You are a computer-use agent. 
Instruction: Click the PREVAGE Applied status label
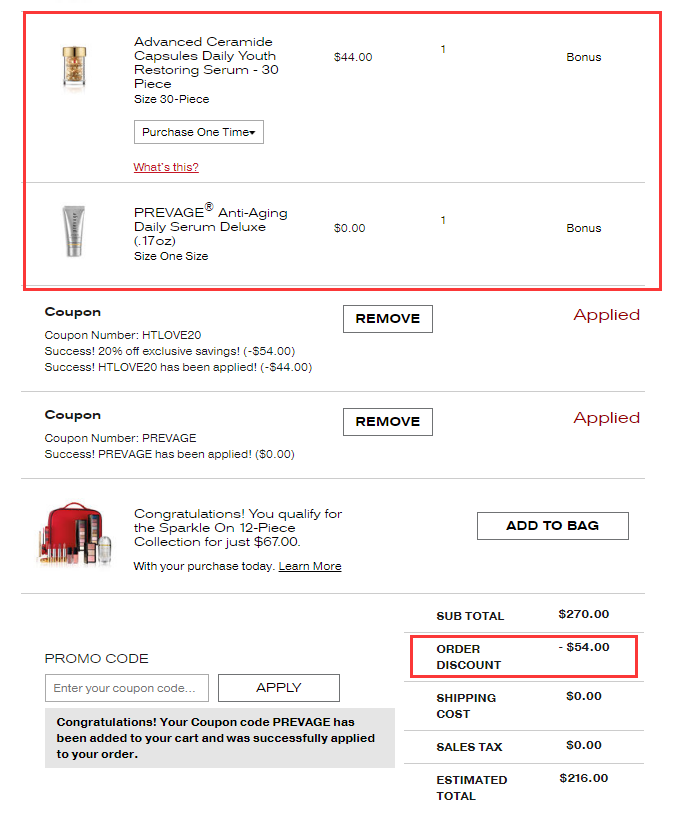click(606, 417)
